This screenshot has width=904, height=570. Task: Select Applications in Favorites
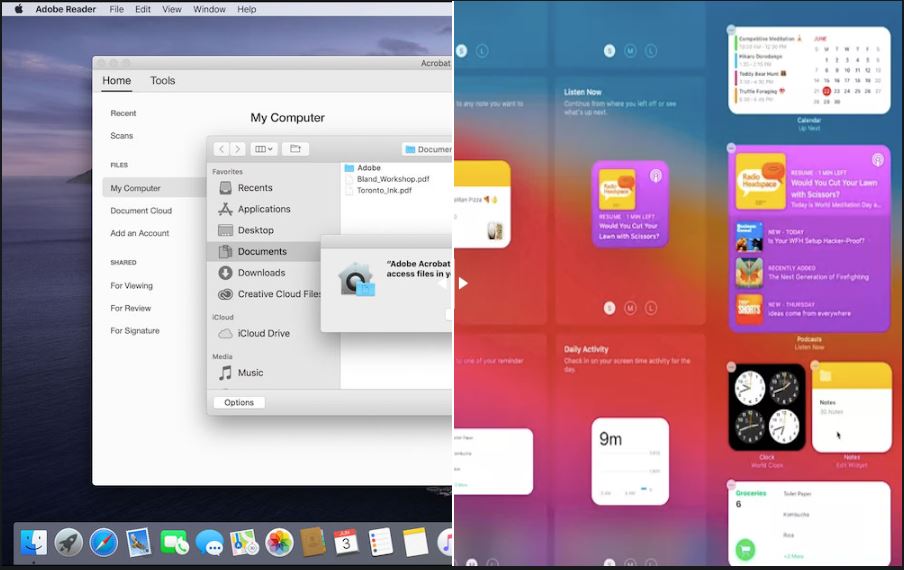pyautogui.click(x=254, y=209)
